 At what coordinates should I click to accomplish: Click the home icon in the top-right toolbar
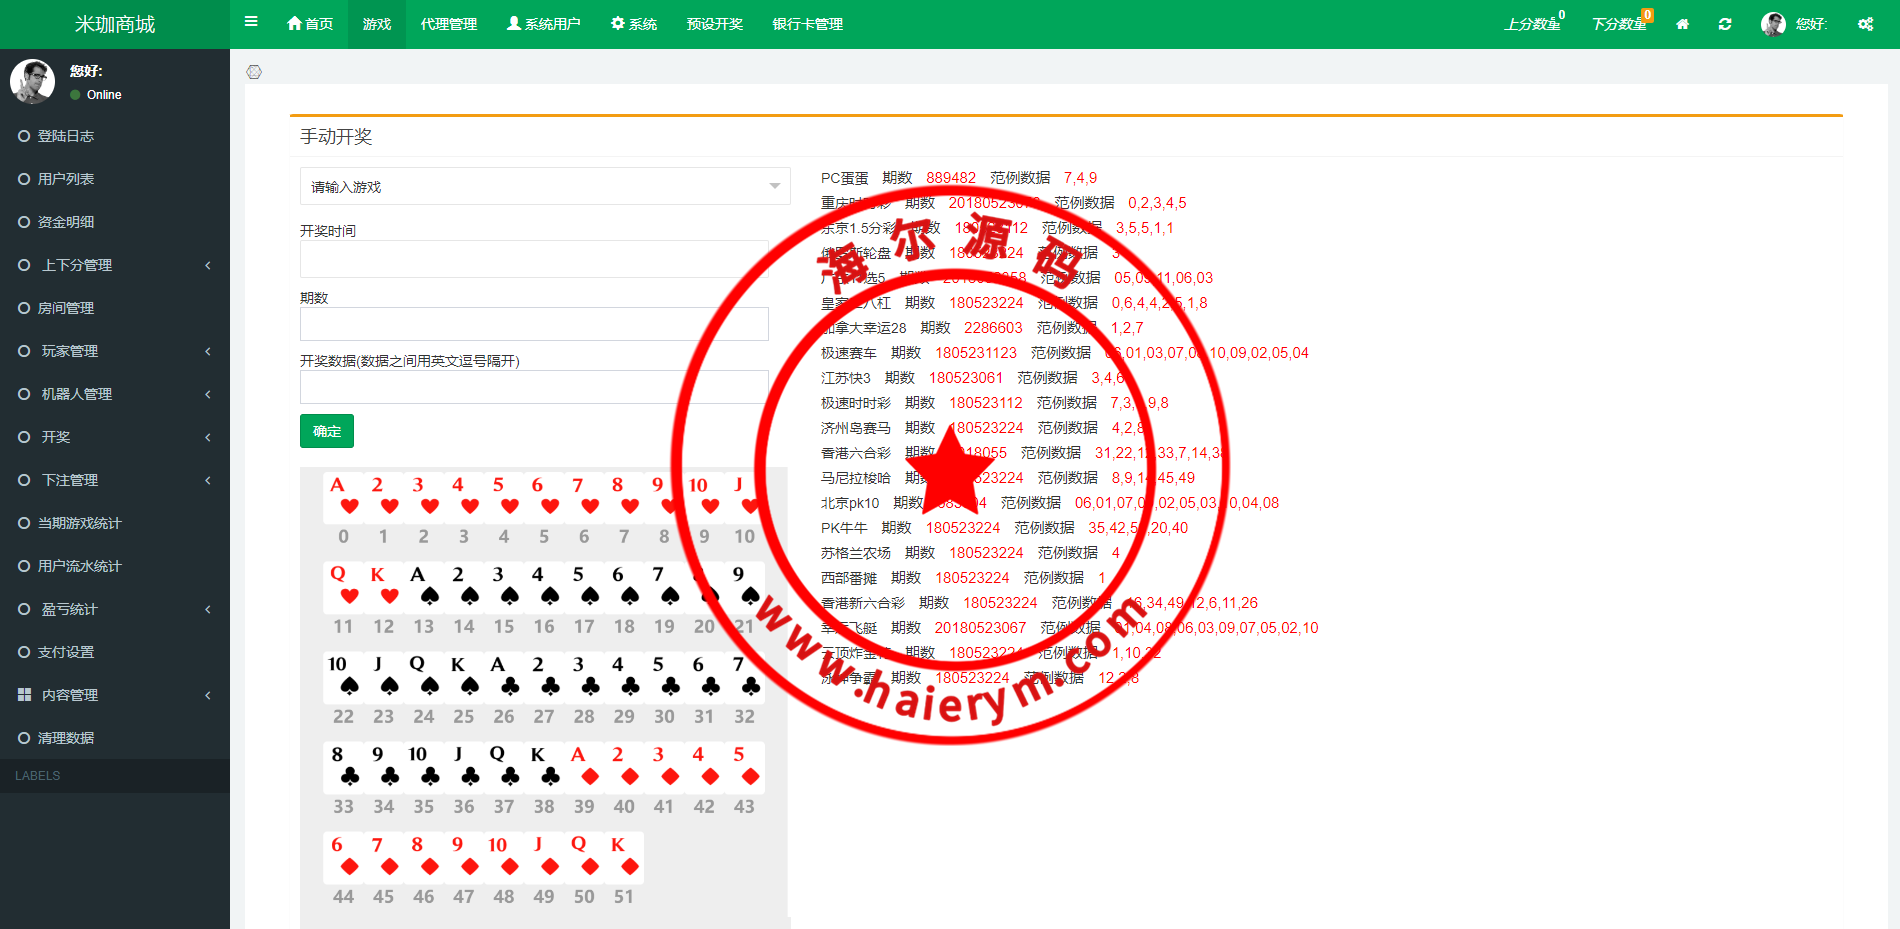[x=1683, y=23]
